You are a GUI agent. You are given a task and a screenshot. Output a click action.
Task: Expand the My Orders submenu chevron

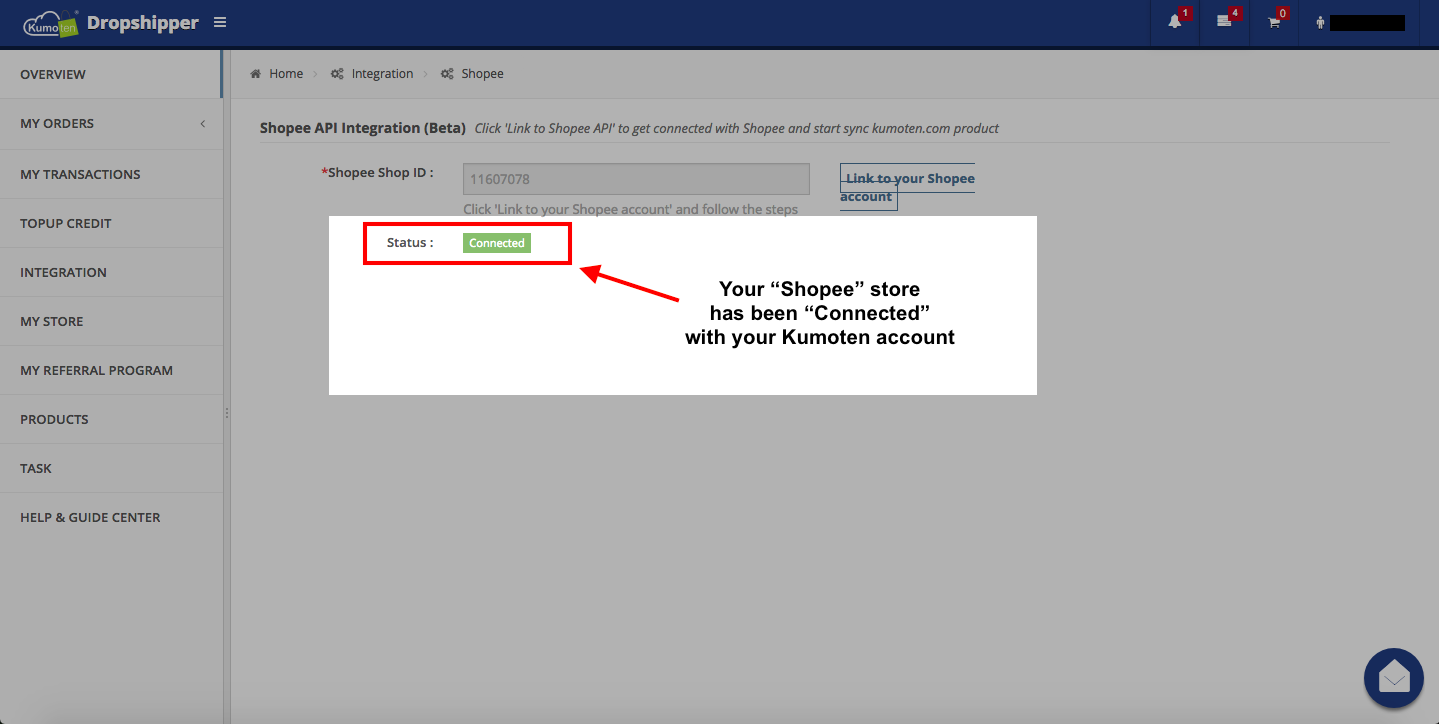[x=203, y=124]
